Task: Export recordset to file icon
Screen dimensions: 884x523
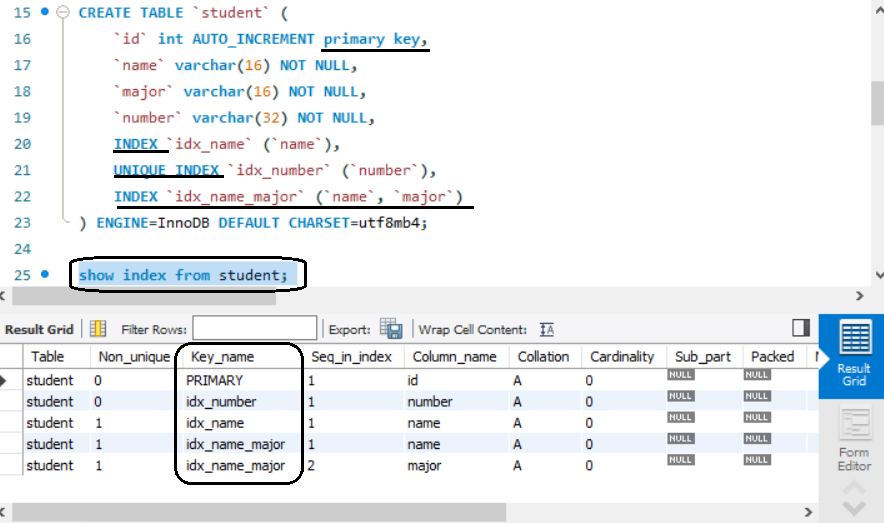Action: pos(391,329)
